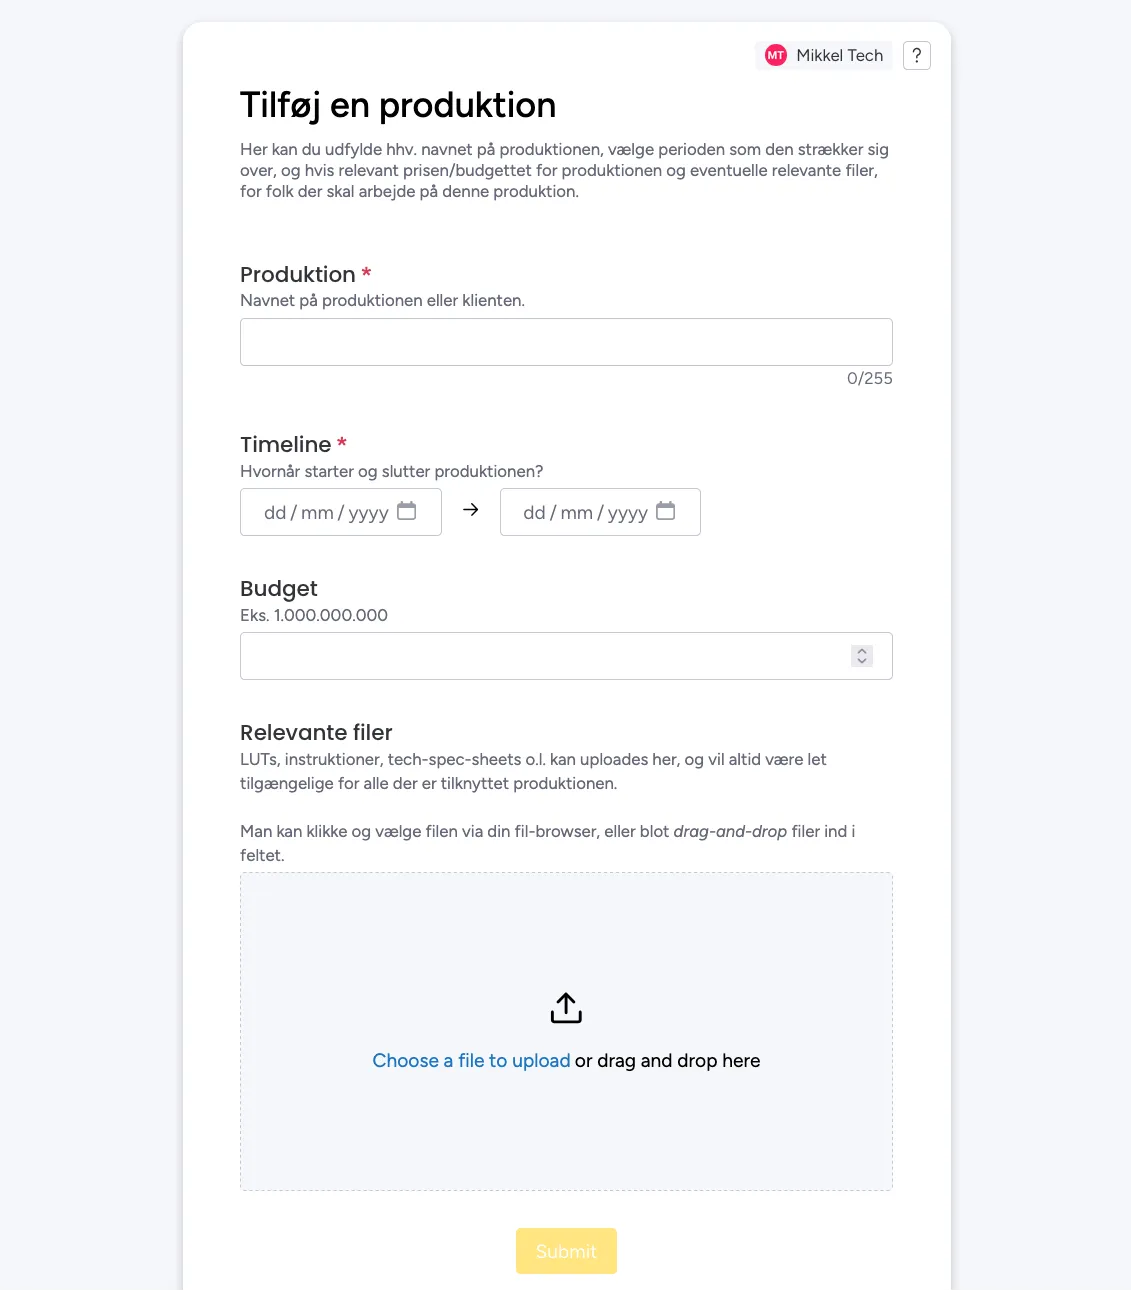Select the month segment of the start date
1131x1291 pixels.
(317, 513)
